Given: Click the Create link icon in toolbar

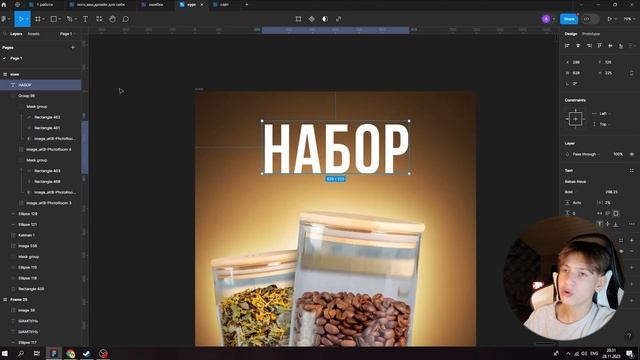Looking at the screenshot, I should [x=338, y=19].
